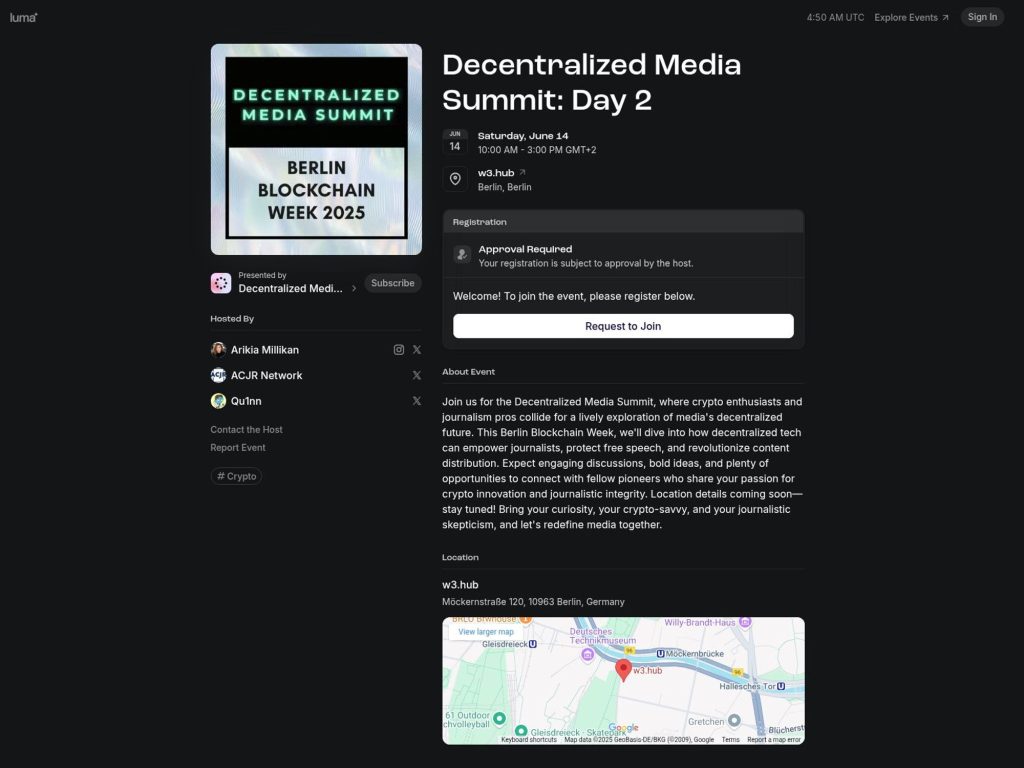The width and height of the screenshot is (1024, 768).
Task: Click the location pin icon beside w3.hub
Action: pyautogui.click(x=455, y=179)
